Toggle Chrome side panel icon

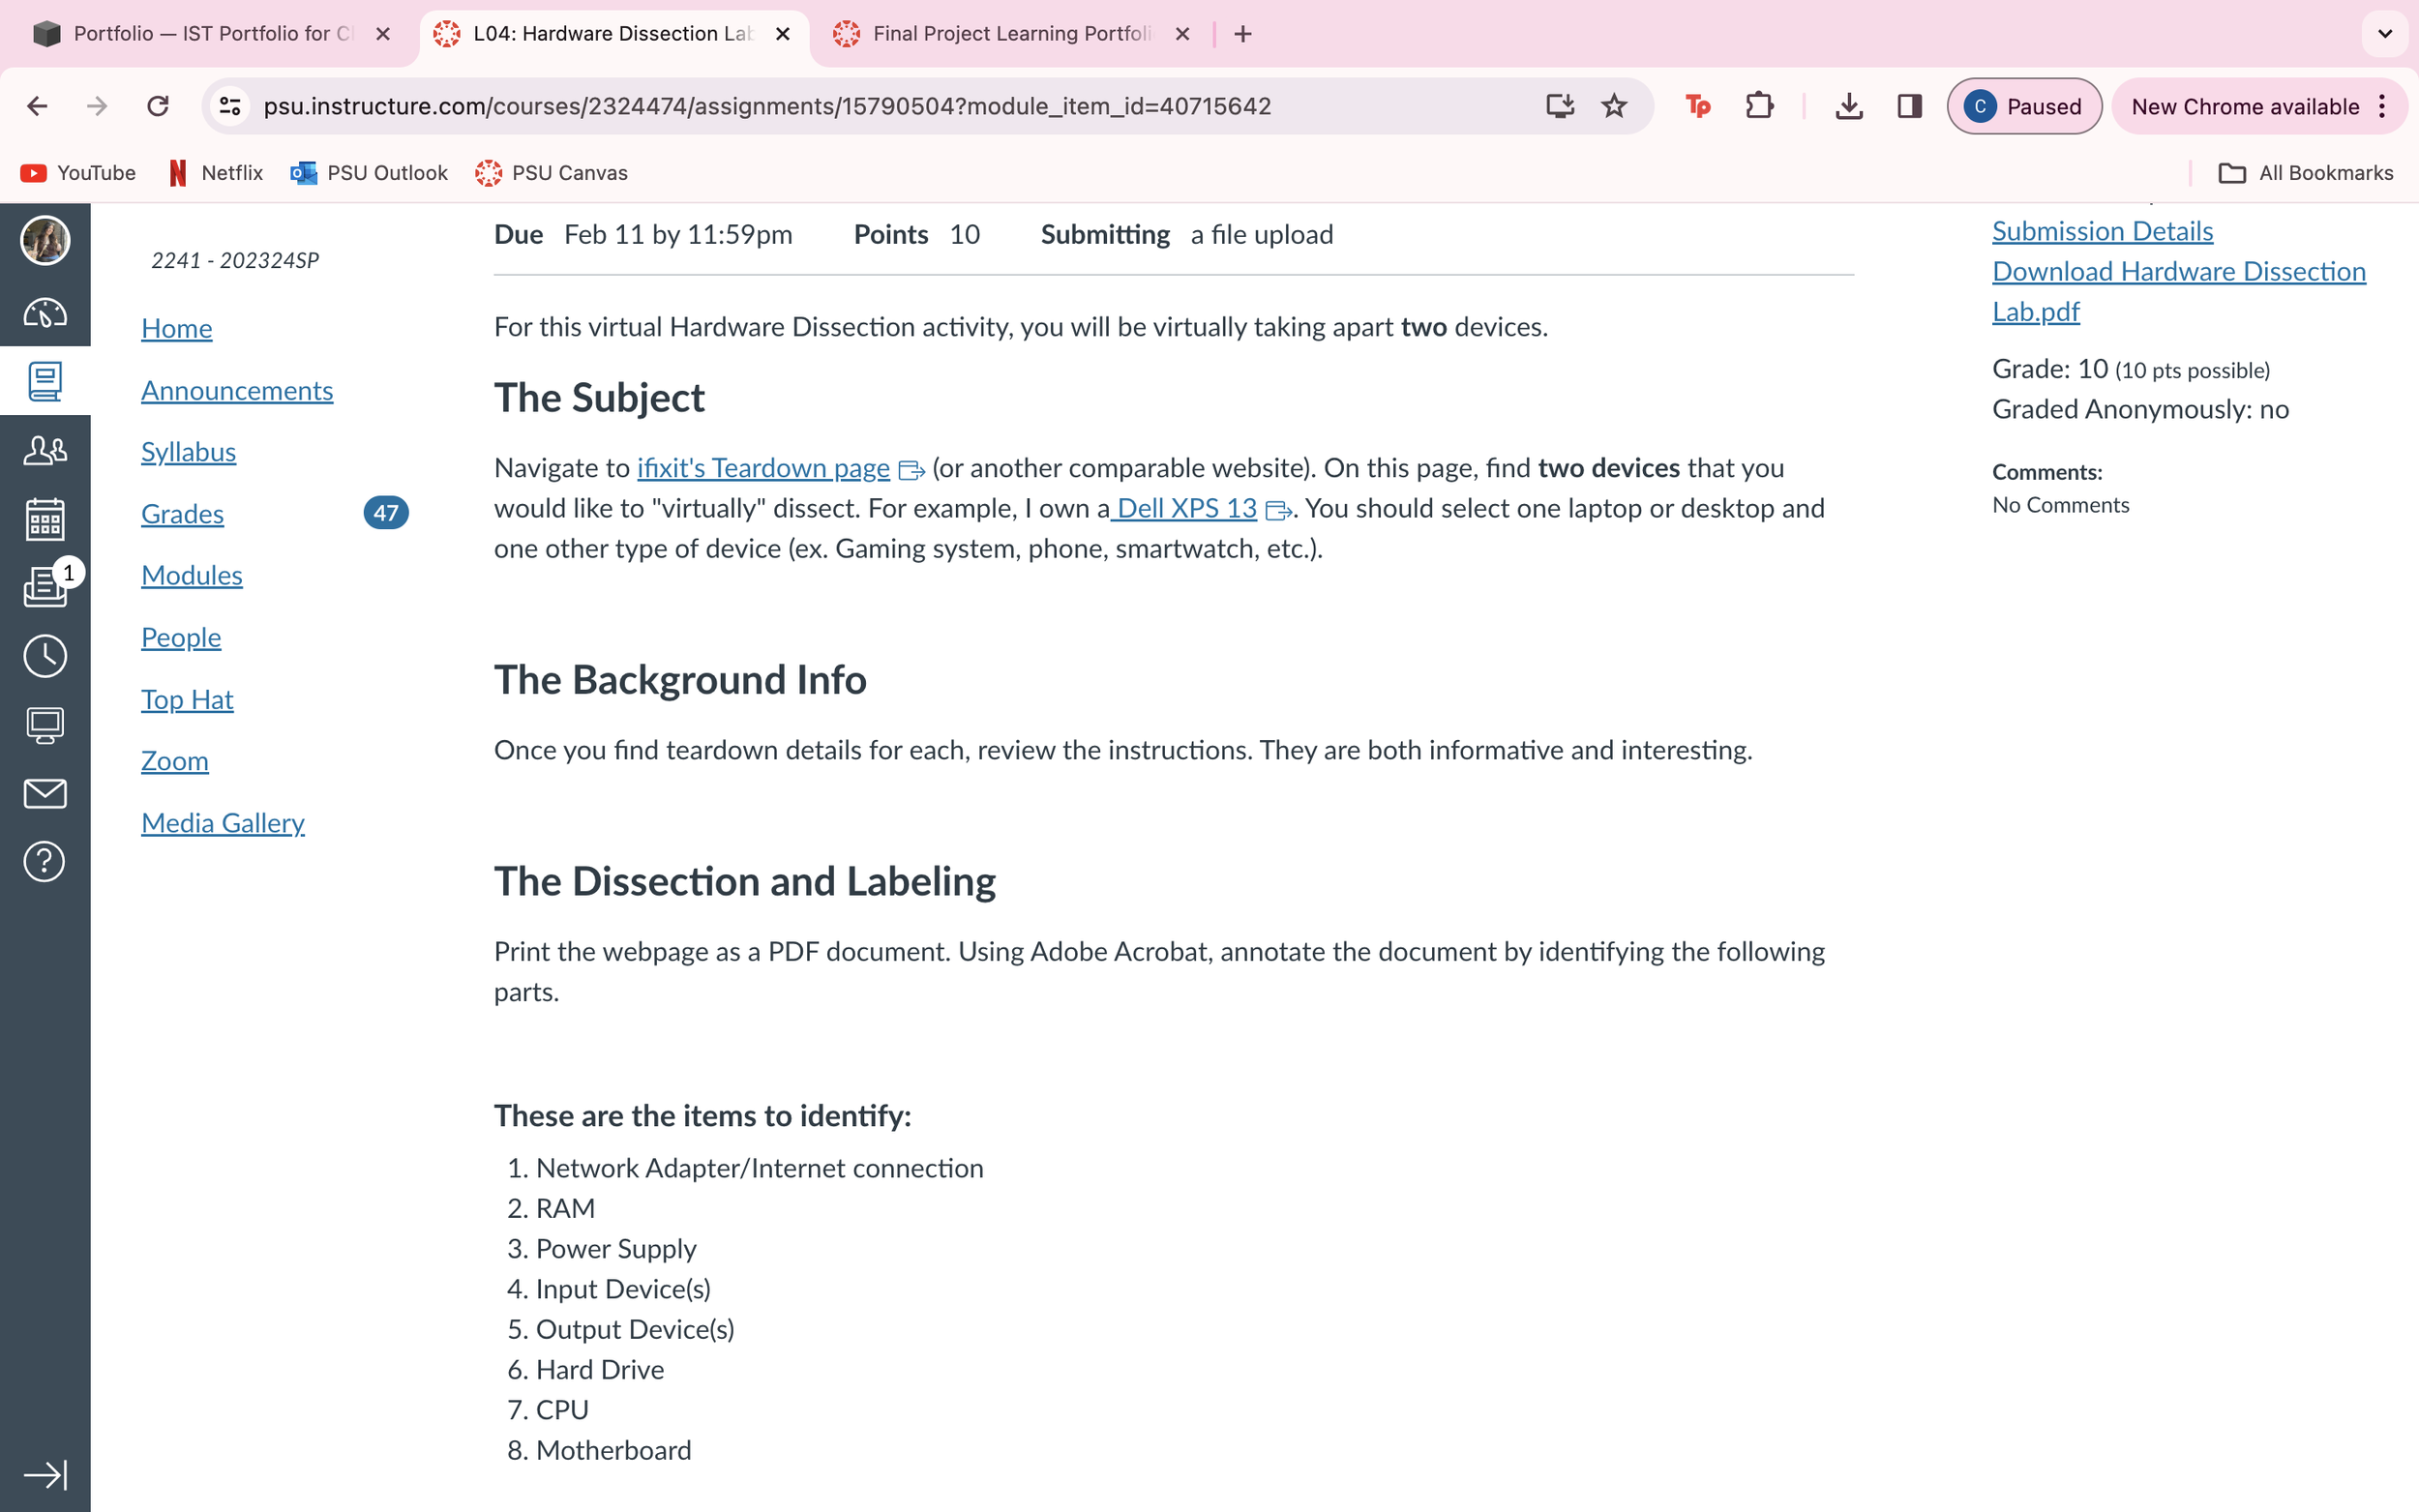pos(1909,106)
